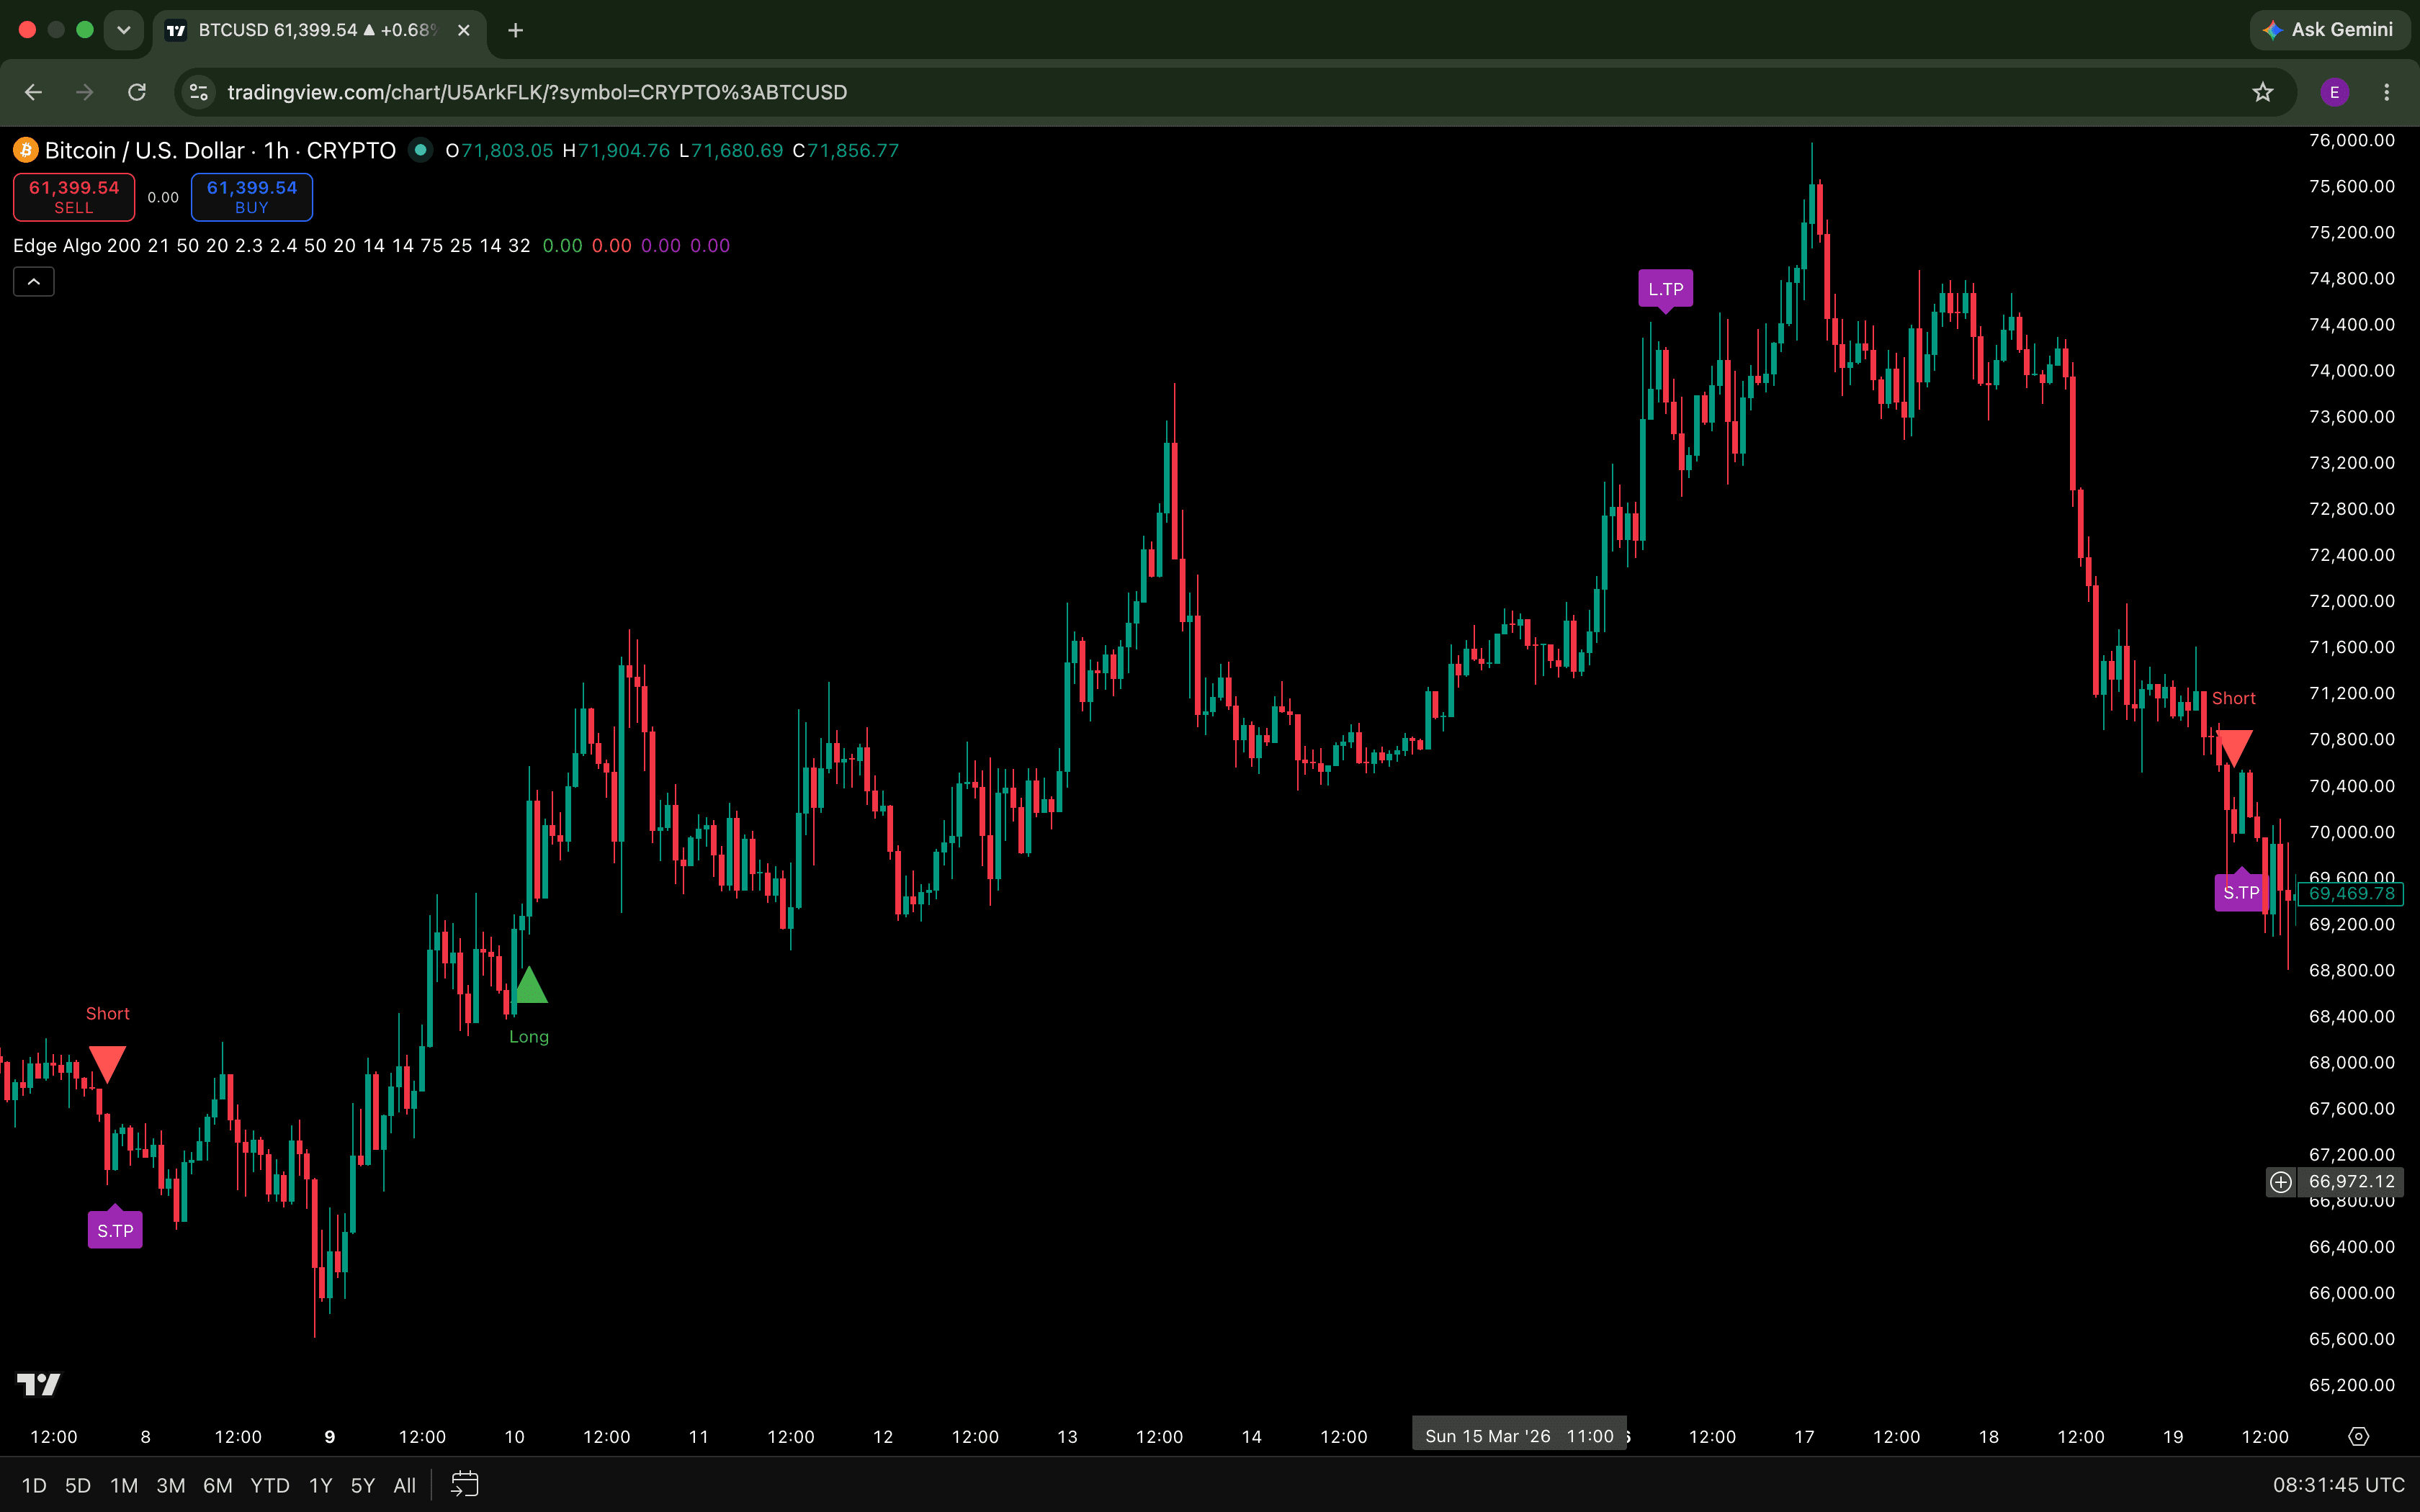Click the Sun 15 Mar '26 date label
Screen dimensions: 2420x1512
click(1519, 1436)
